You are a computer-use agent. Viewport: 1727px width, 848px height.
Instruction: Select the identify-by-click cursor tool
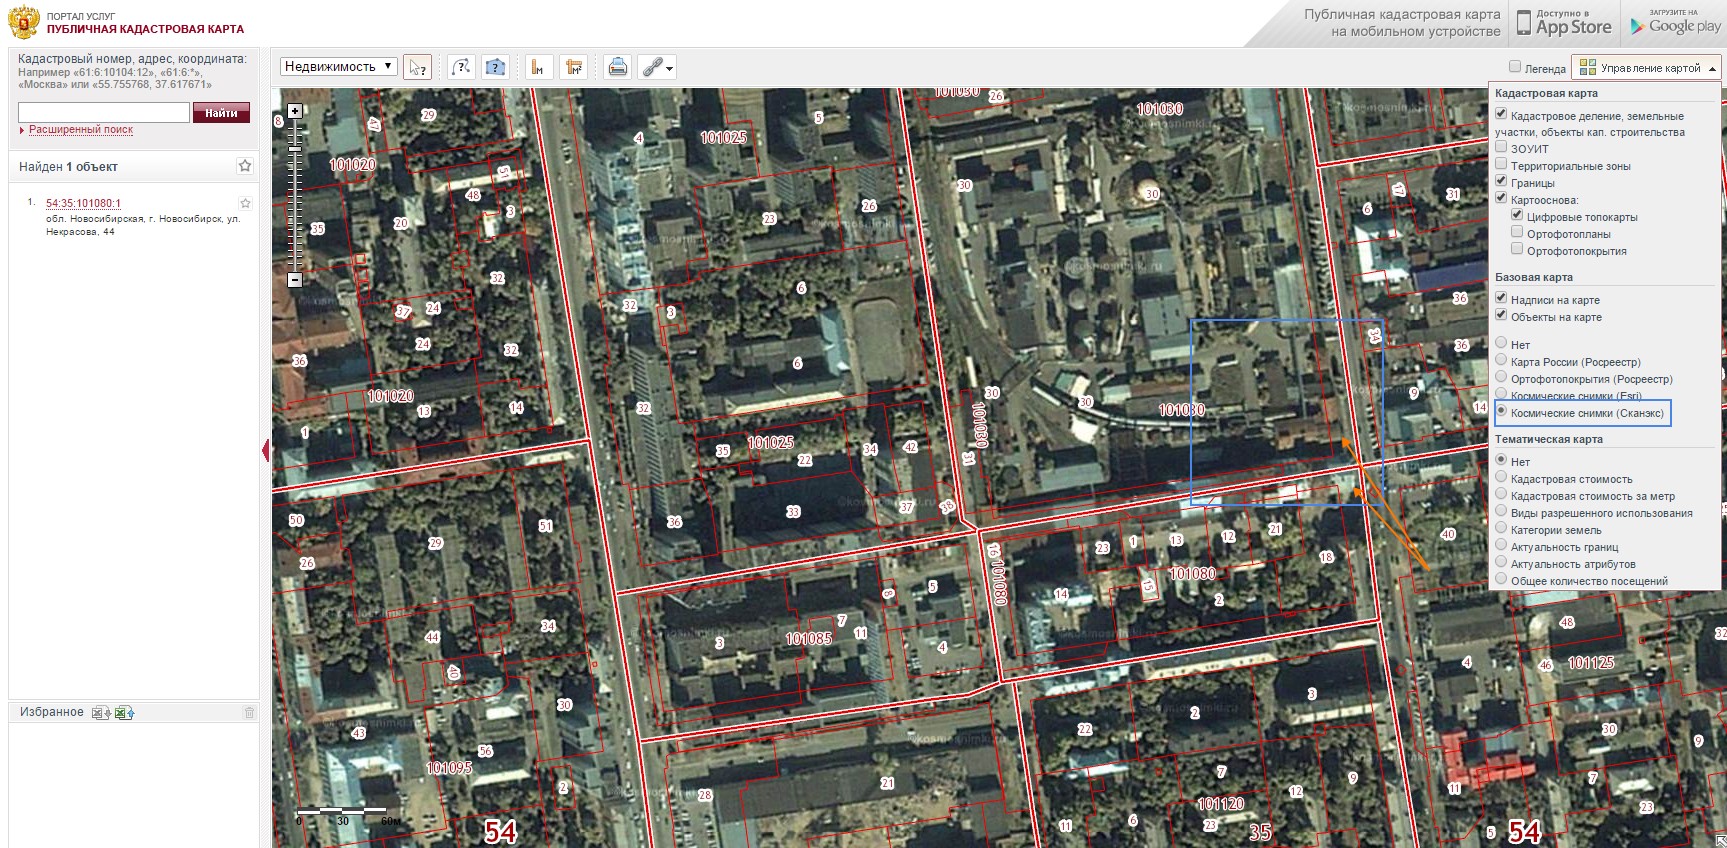[x=418, y=67]
